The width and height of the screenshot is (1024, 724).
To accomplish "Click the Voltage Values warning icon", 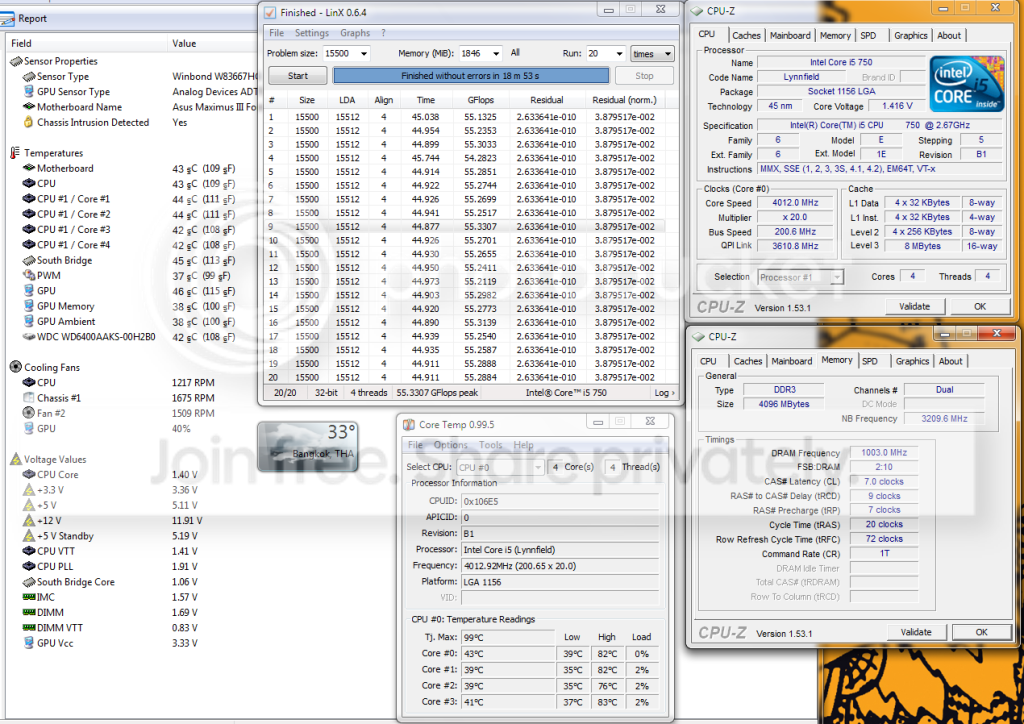I will tap(15, 459).
